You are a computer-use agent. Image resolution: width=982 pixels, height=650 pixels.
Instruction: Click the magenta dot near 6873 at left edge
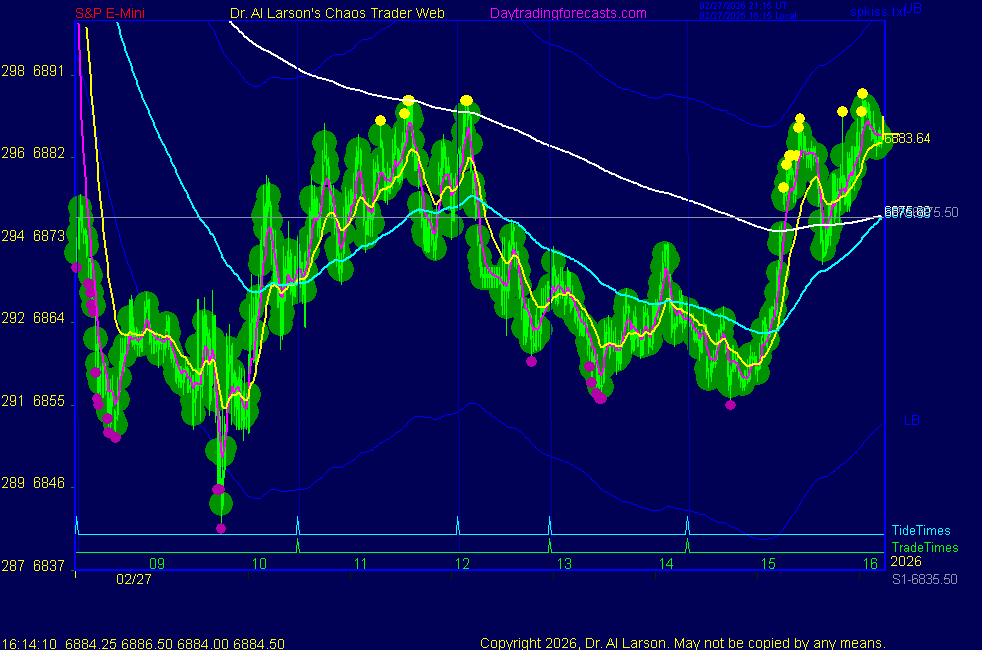[76, 267]
